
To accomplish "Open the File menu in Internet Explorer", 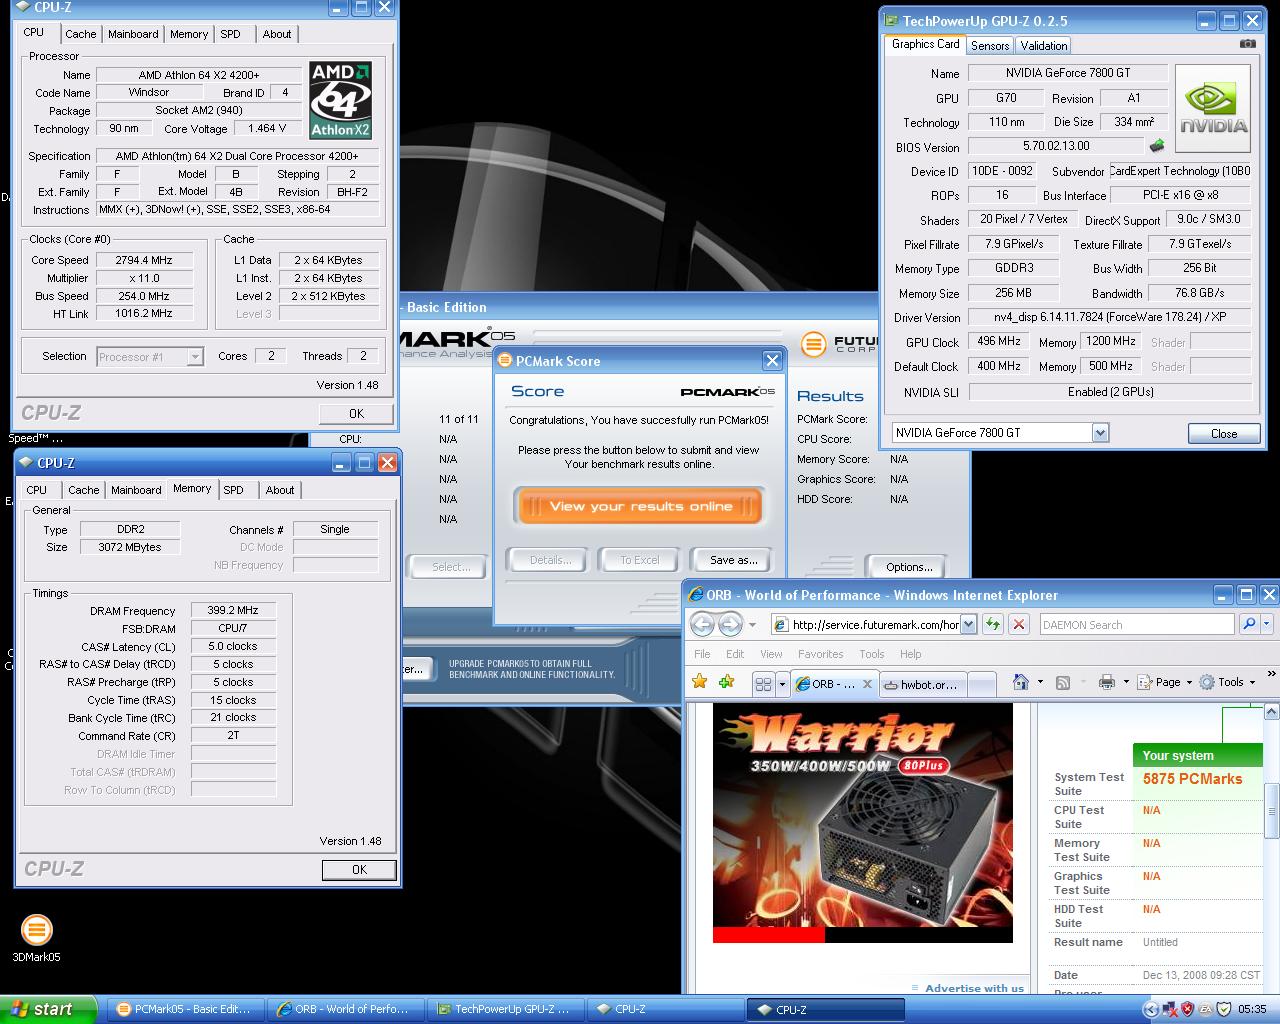I will click(x=702, y=654).
